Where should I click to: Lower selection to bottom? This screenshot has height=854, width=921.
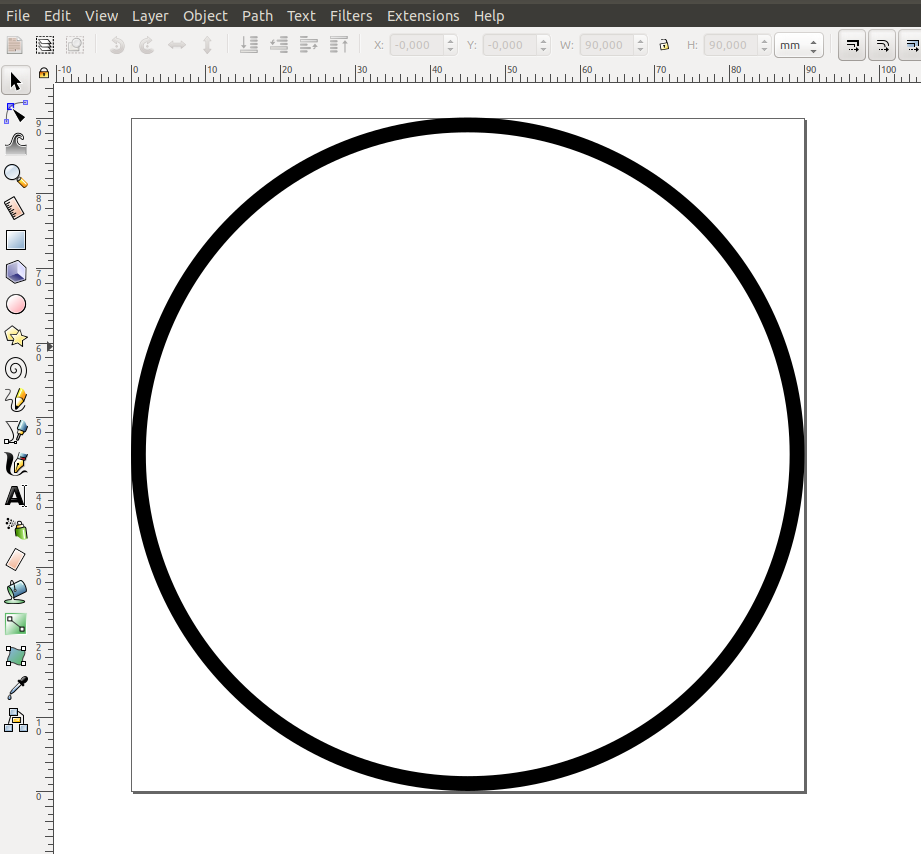point(249,45)
